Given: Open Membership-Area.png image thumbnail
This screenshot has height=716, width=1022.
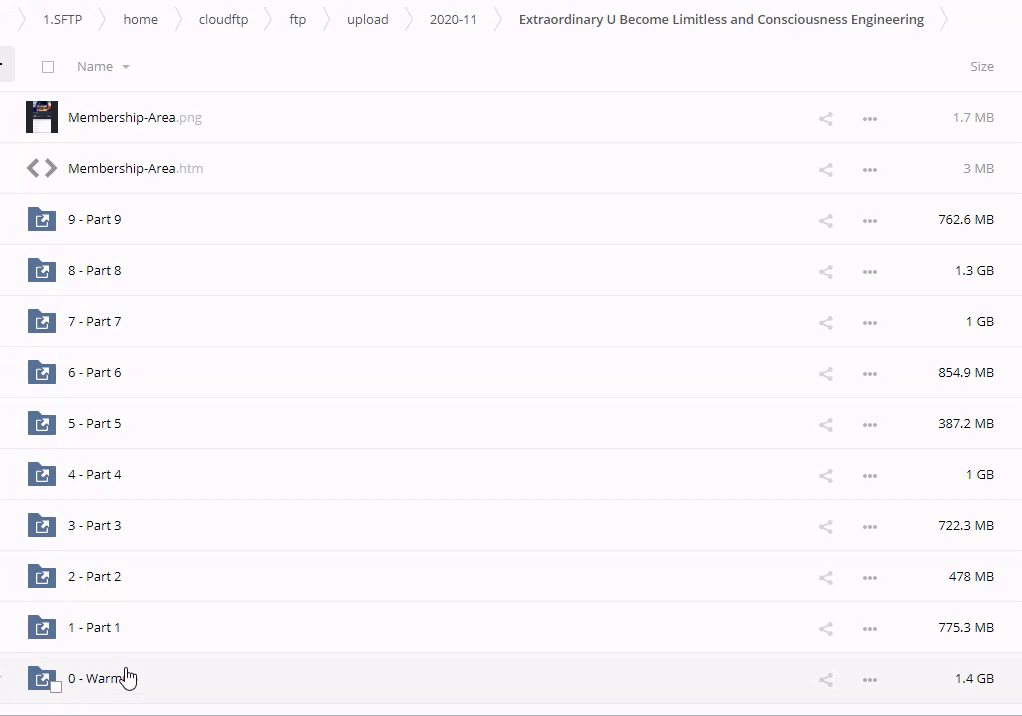Looking at the screenshot, I should coord(42,118).
